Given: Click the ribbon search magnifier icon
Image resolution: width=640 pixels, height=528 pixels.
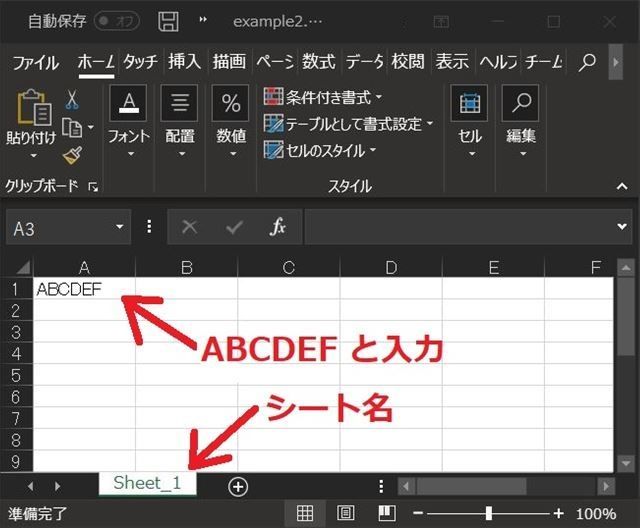Looking at the screenshot, I should tap(587, 62).
